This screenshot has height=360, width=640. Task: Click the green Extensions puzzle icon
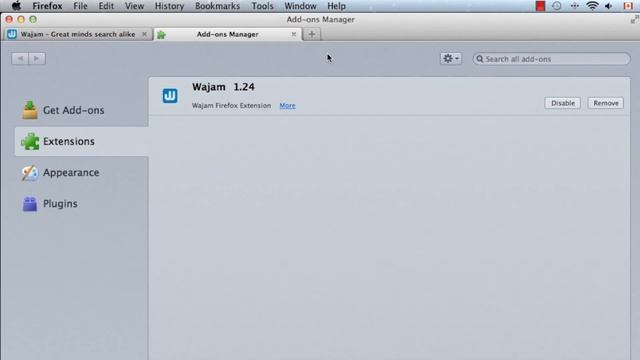(30, 141)
